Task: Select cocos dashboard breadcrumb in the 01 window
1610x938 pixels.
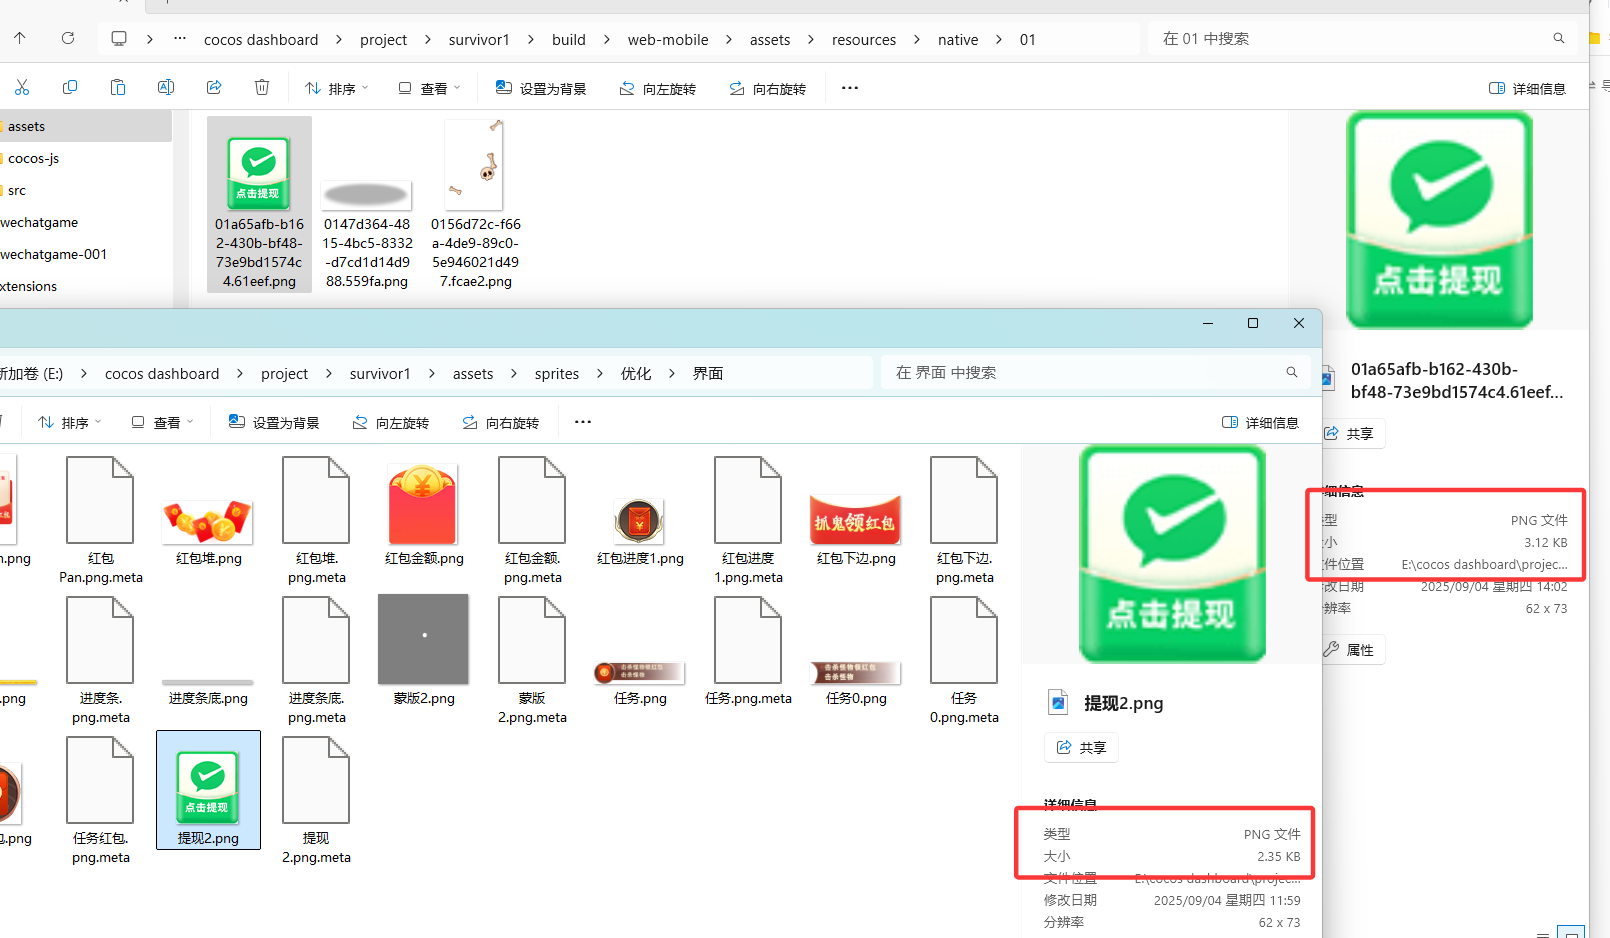Action: point(261,40)
